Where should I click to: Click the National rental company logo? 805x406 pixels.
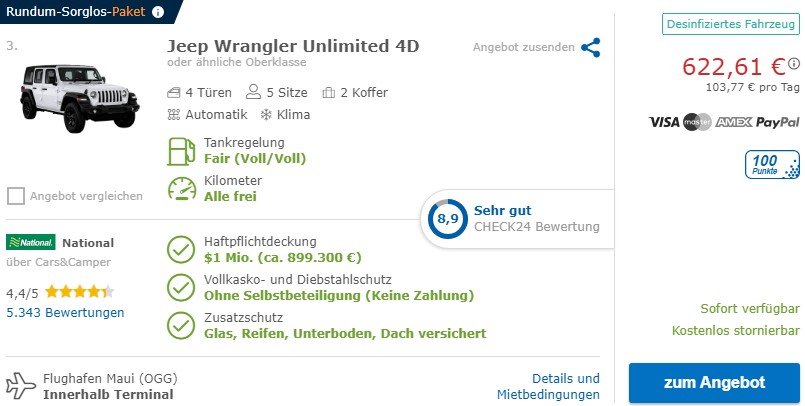click(x=31, y=242)
